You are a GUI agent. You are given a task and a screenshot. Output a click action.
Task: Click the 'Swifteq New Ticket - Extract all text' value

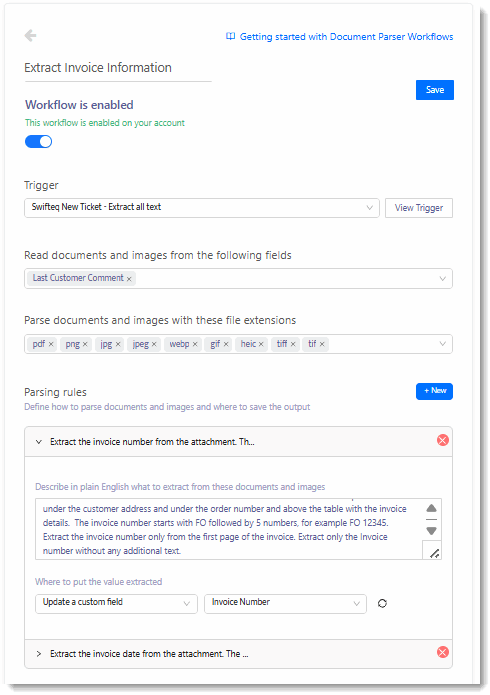[96, 207]
